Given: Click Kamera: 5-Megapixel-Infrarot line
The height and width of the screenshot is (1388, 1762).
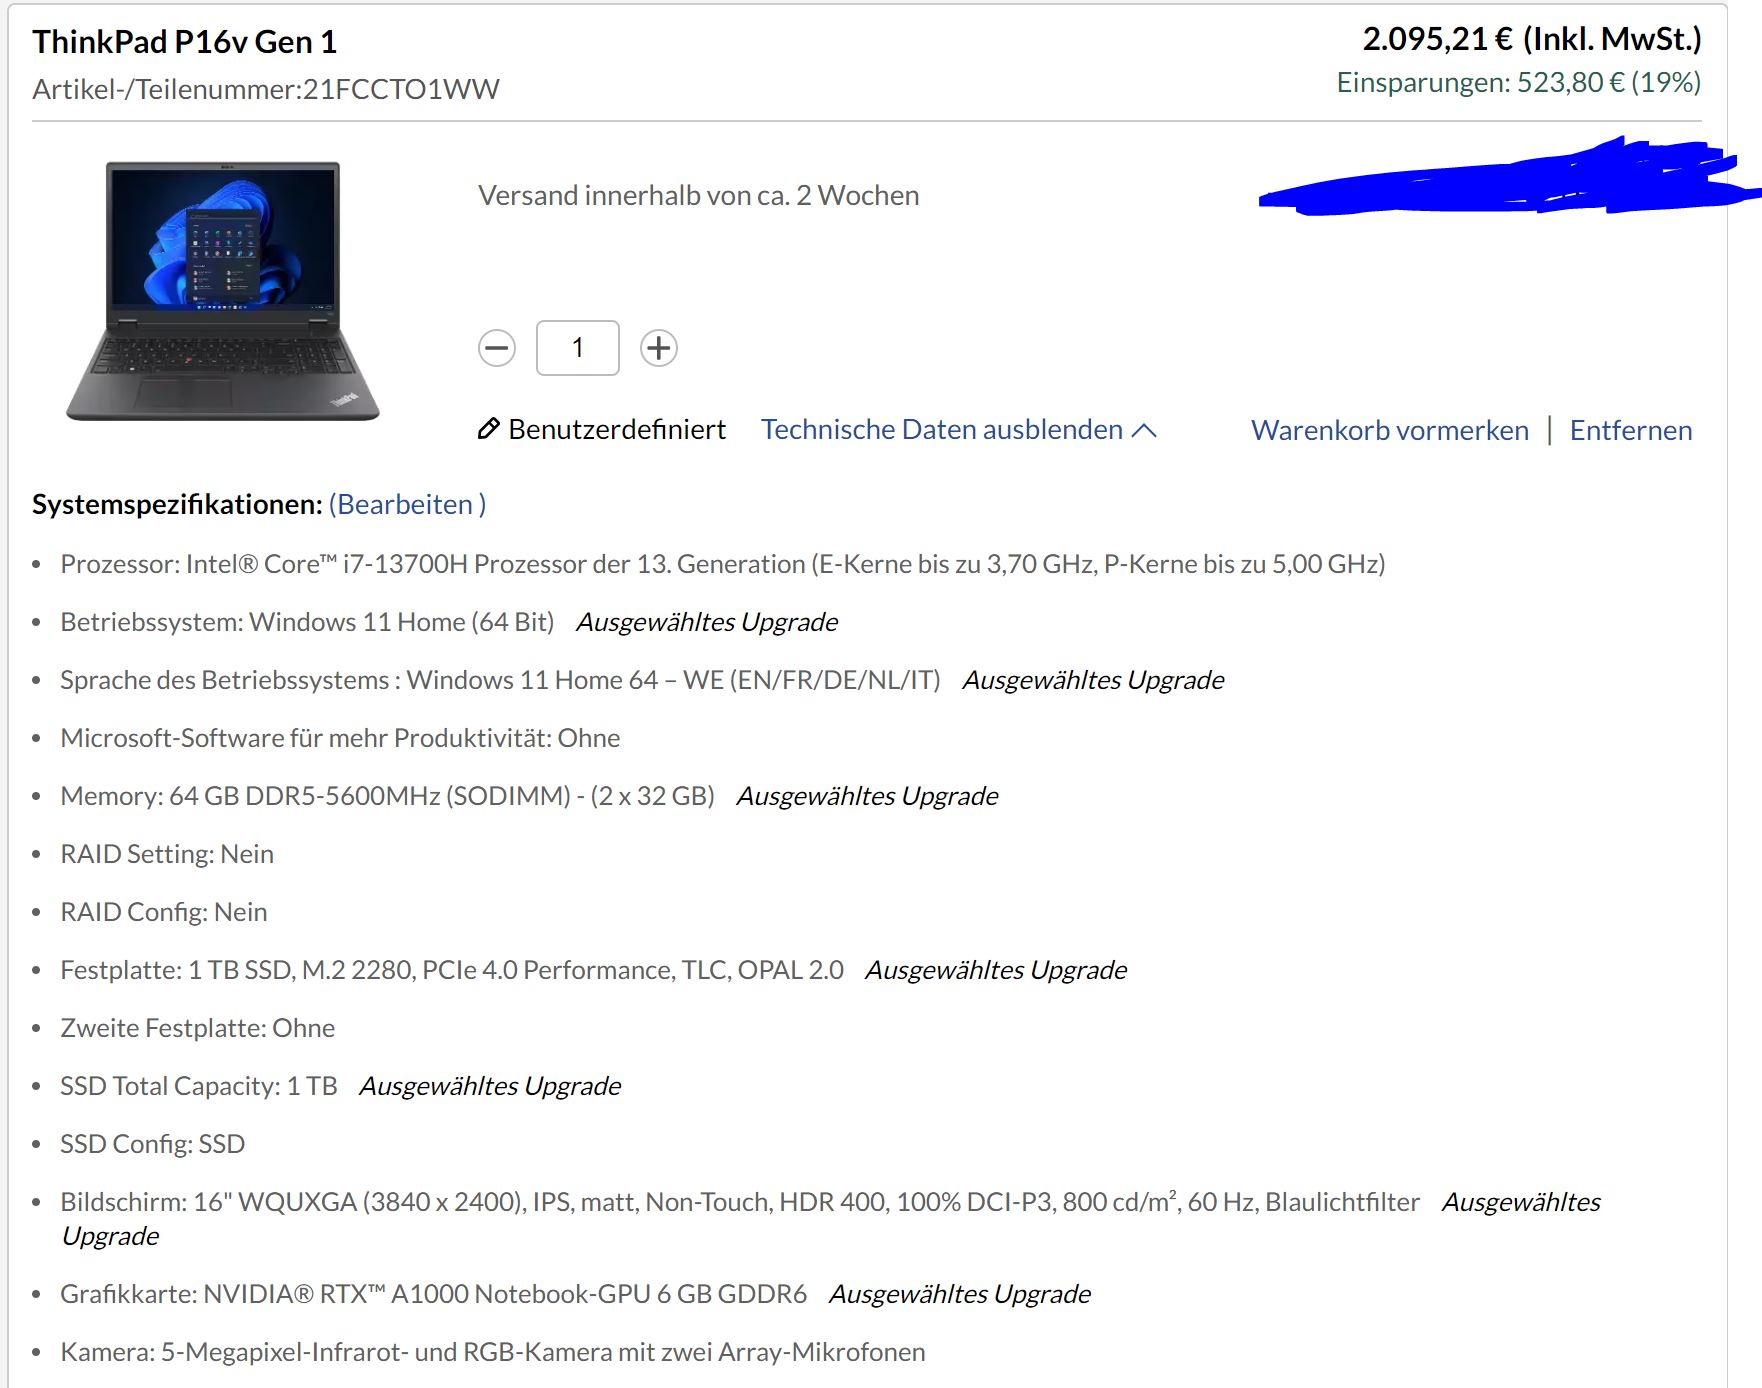Looking at the screenshot, I should coord(493,1352).
